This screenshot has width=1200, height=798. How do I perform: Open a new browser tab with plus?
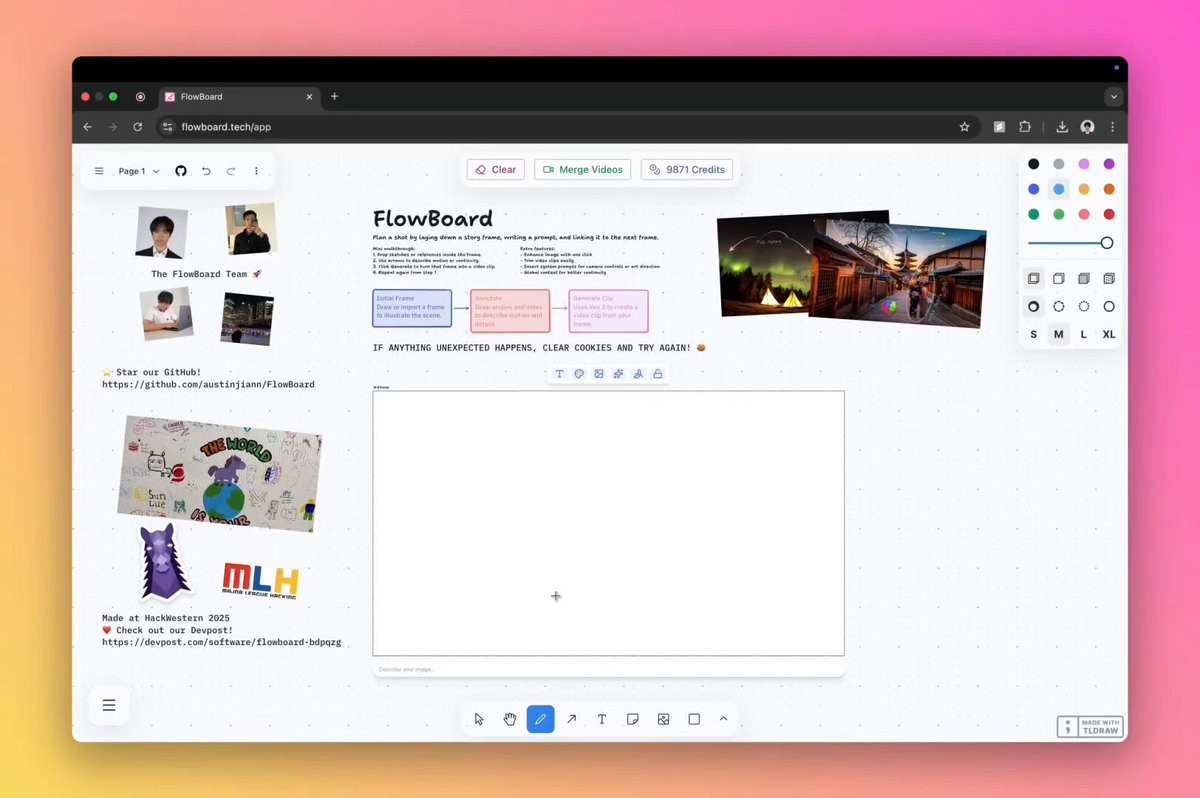334,97
